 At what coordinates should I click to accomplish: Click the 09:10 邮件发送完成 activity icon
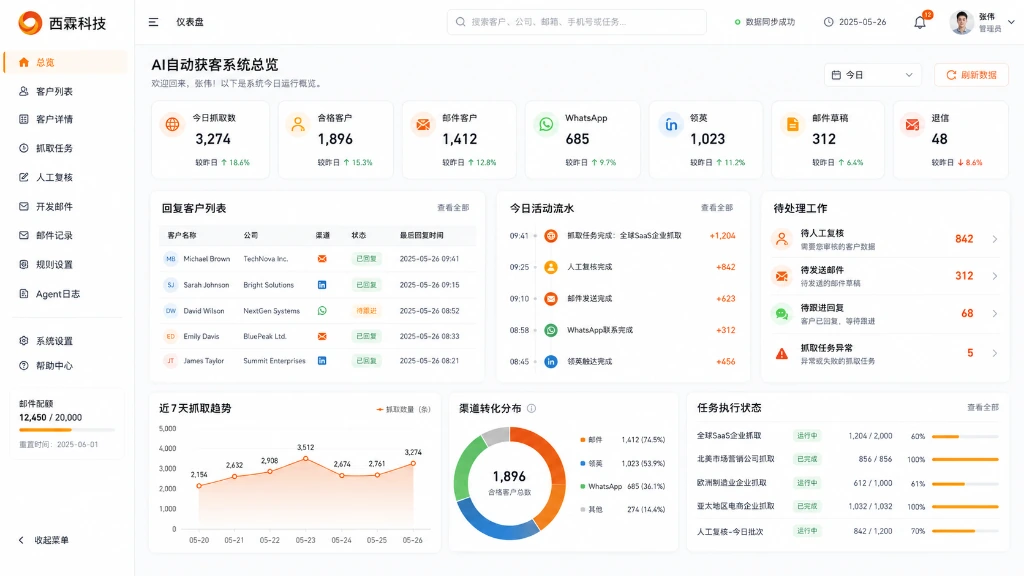click(551, 298)
